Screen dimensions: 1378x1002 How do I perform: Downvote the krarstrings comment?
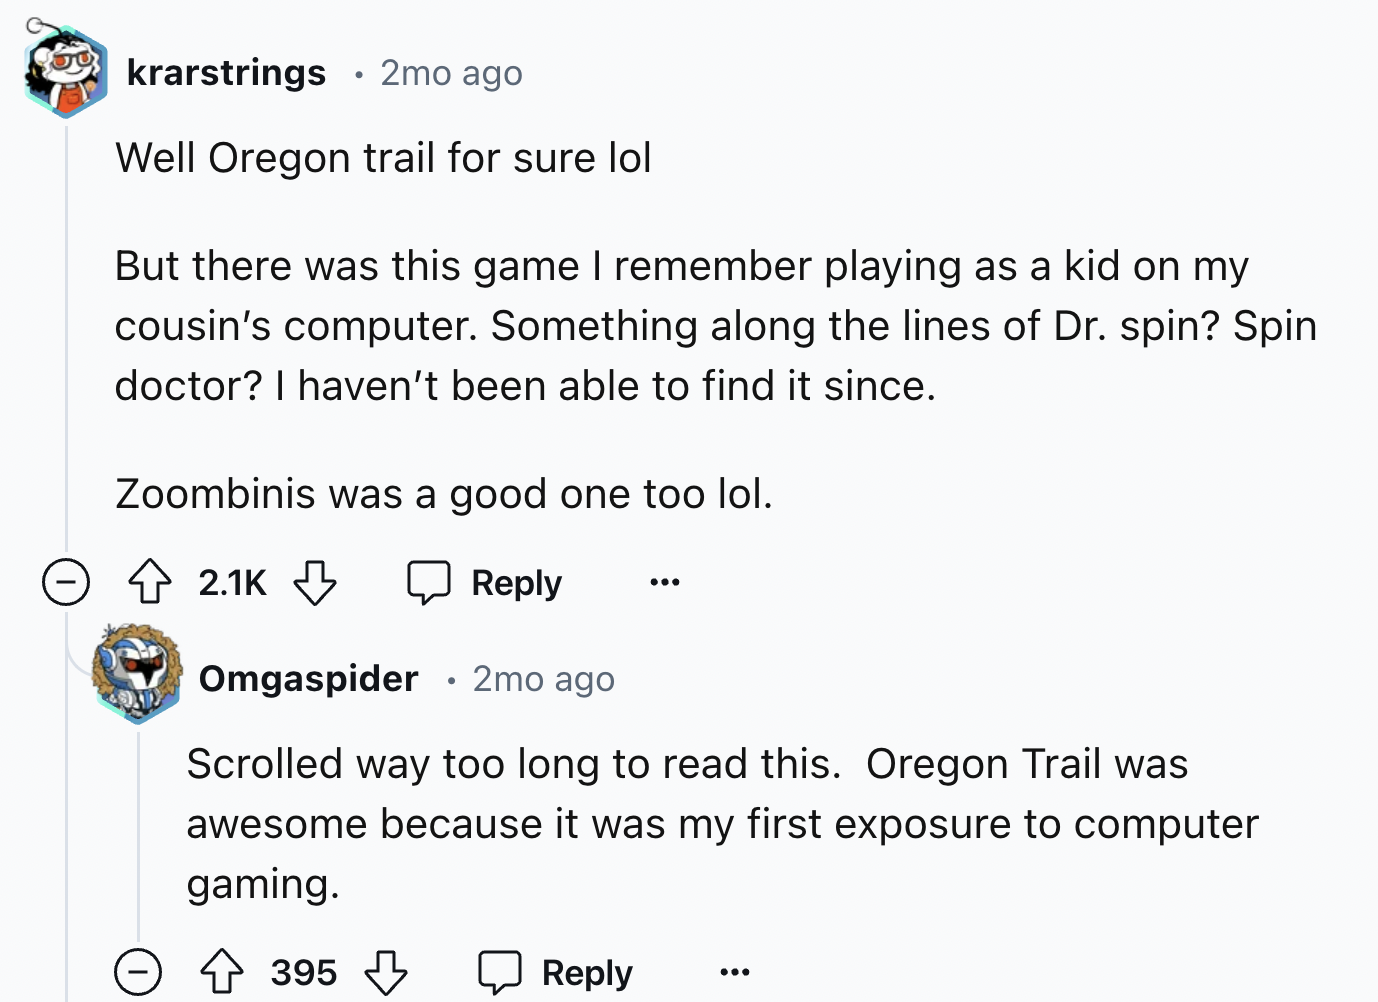click(x=314, y=582)
